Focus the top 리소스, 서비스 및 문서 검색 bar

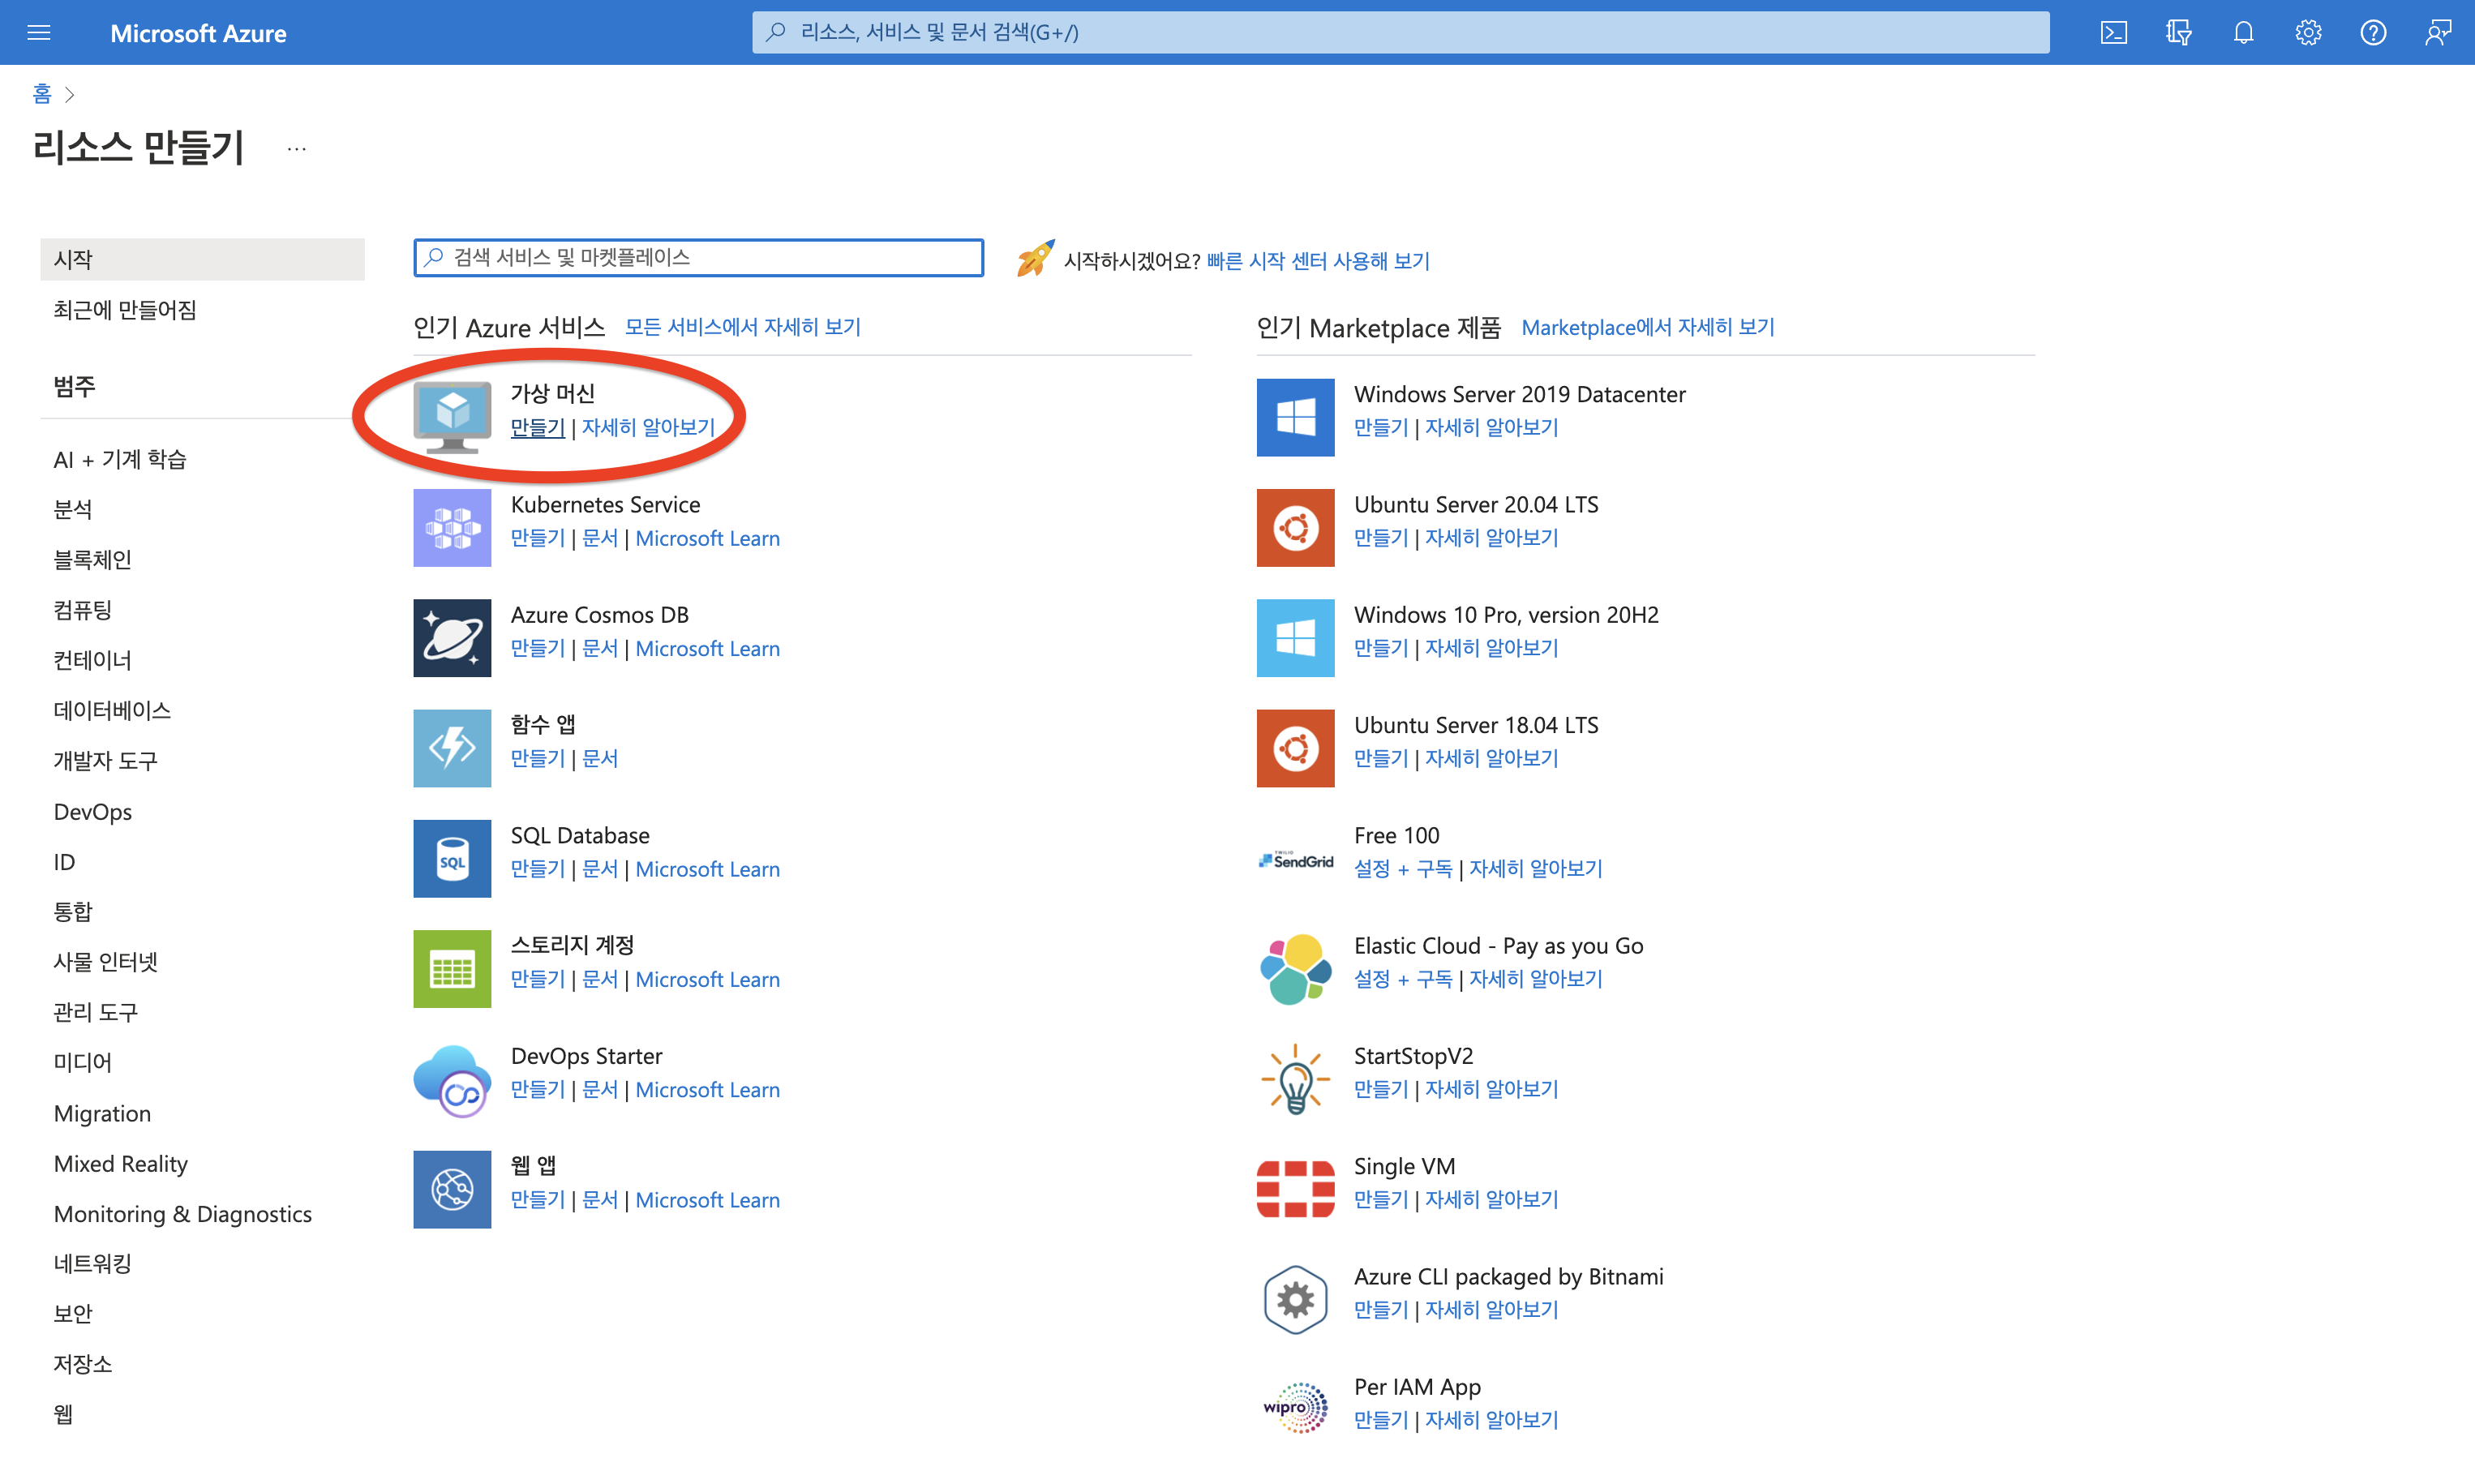tap(1400, 32)
